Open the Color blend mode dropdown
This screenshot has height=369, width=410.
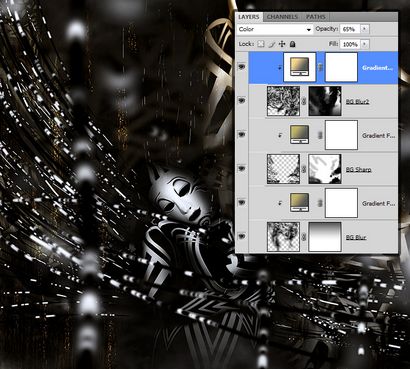coord(275,29)
